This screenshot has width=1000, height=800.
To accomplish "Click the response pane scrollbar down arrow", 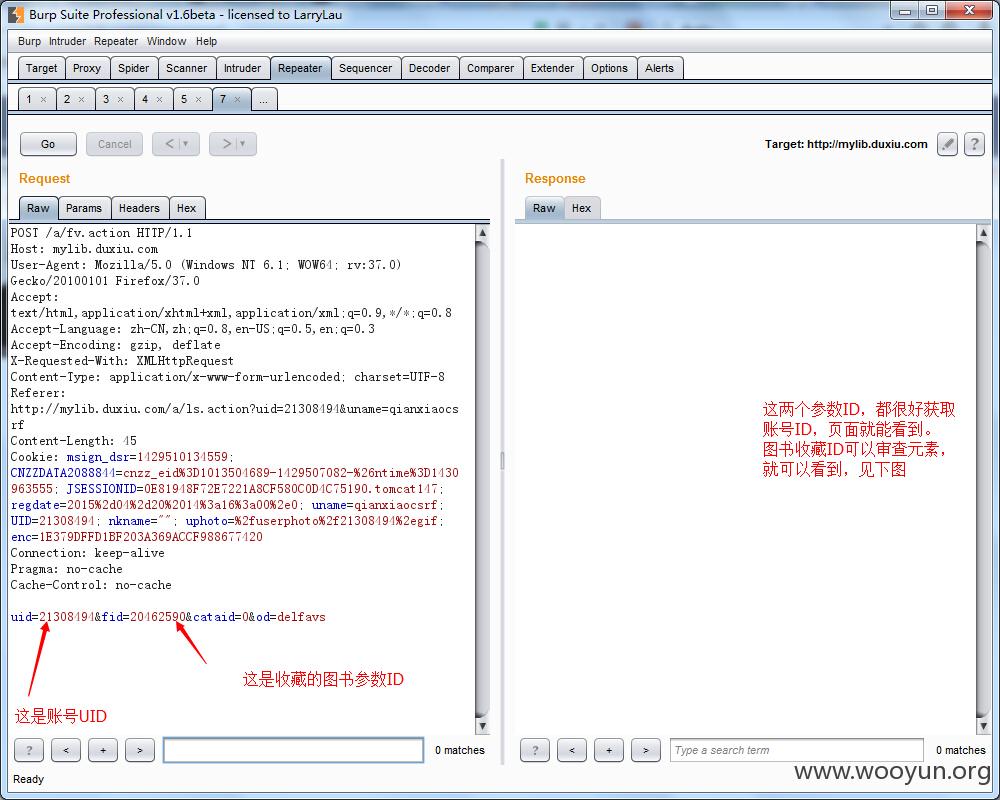I will (x=983, y=726).
